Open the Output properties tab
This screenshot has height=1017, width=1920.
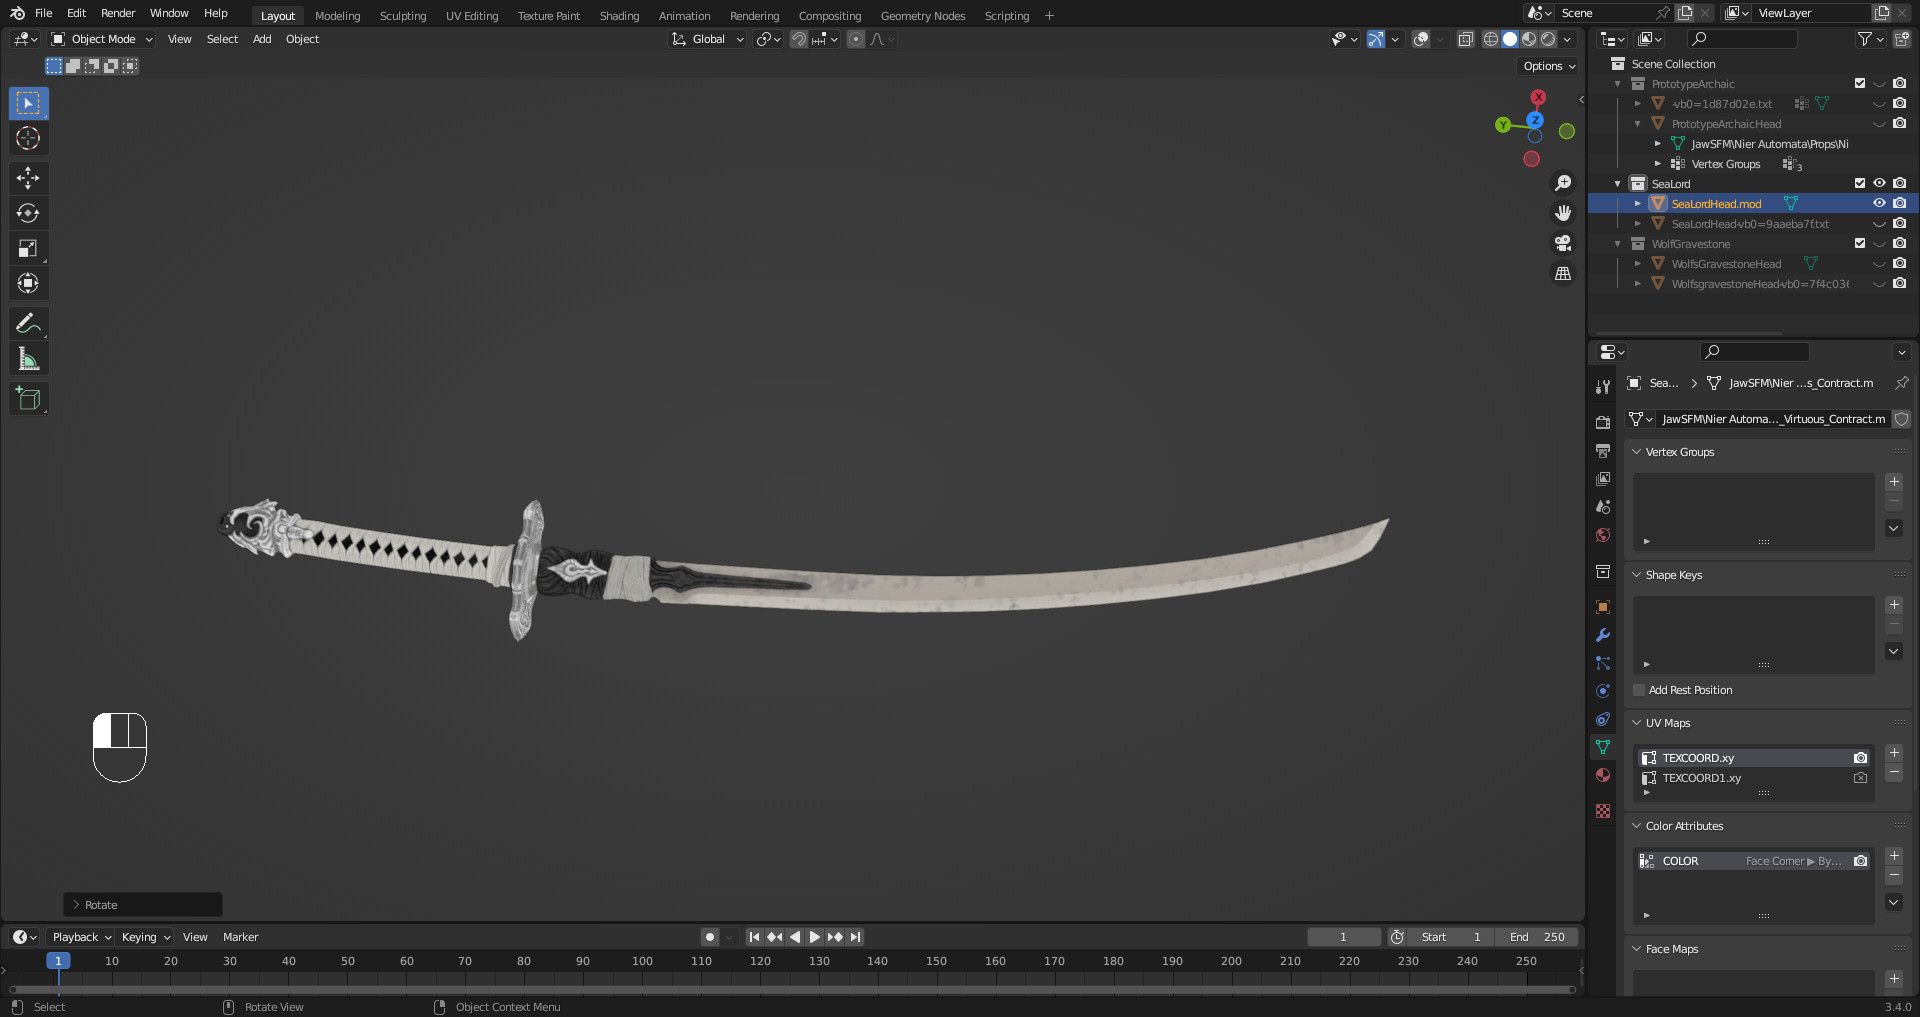tap(1603, 450)
